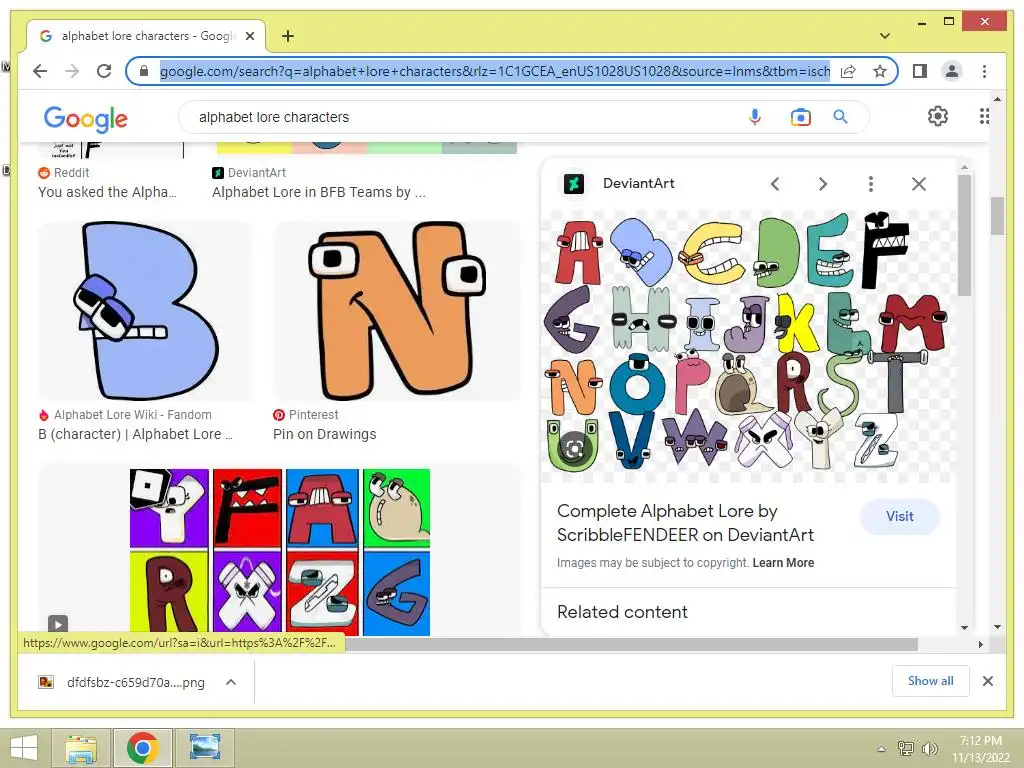The width and height of the screenshot is (1024, 768).
Task: Click the horizontal scrollbar thumb
Action: coord(630,645)
